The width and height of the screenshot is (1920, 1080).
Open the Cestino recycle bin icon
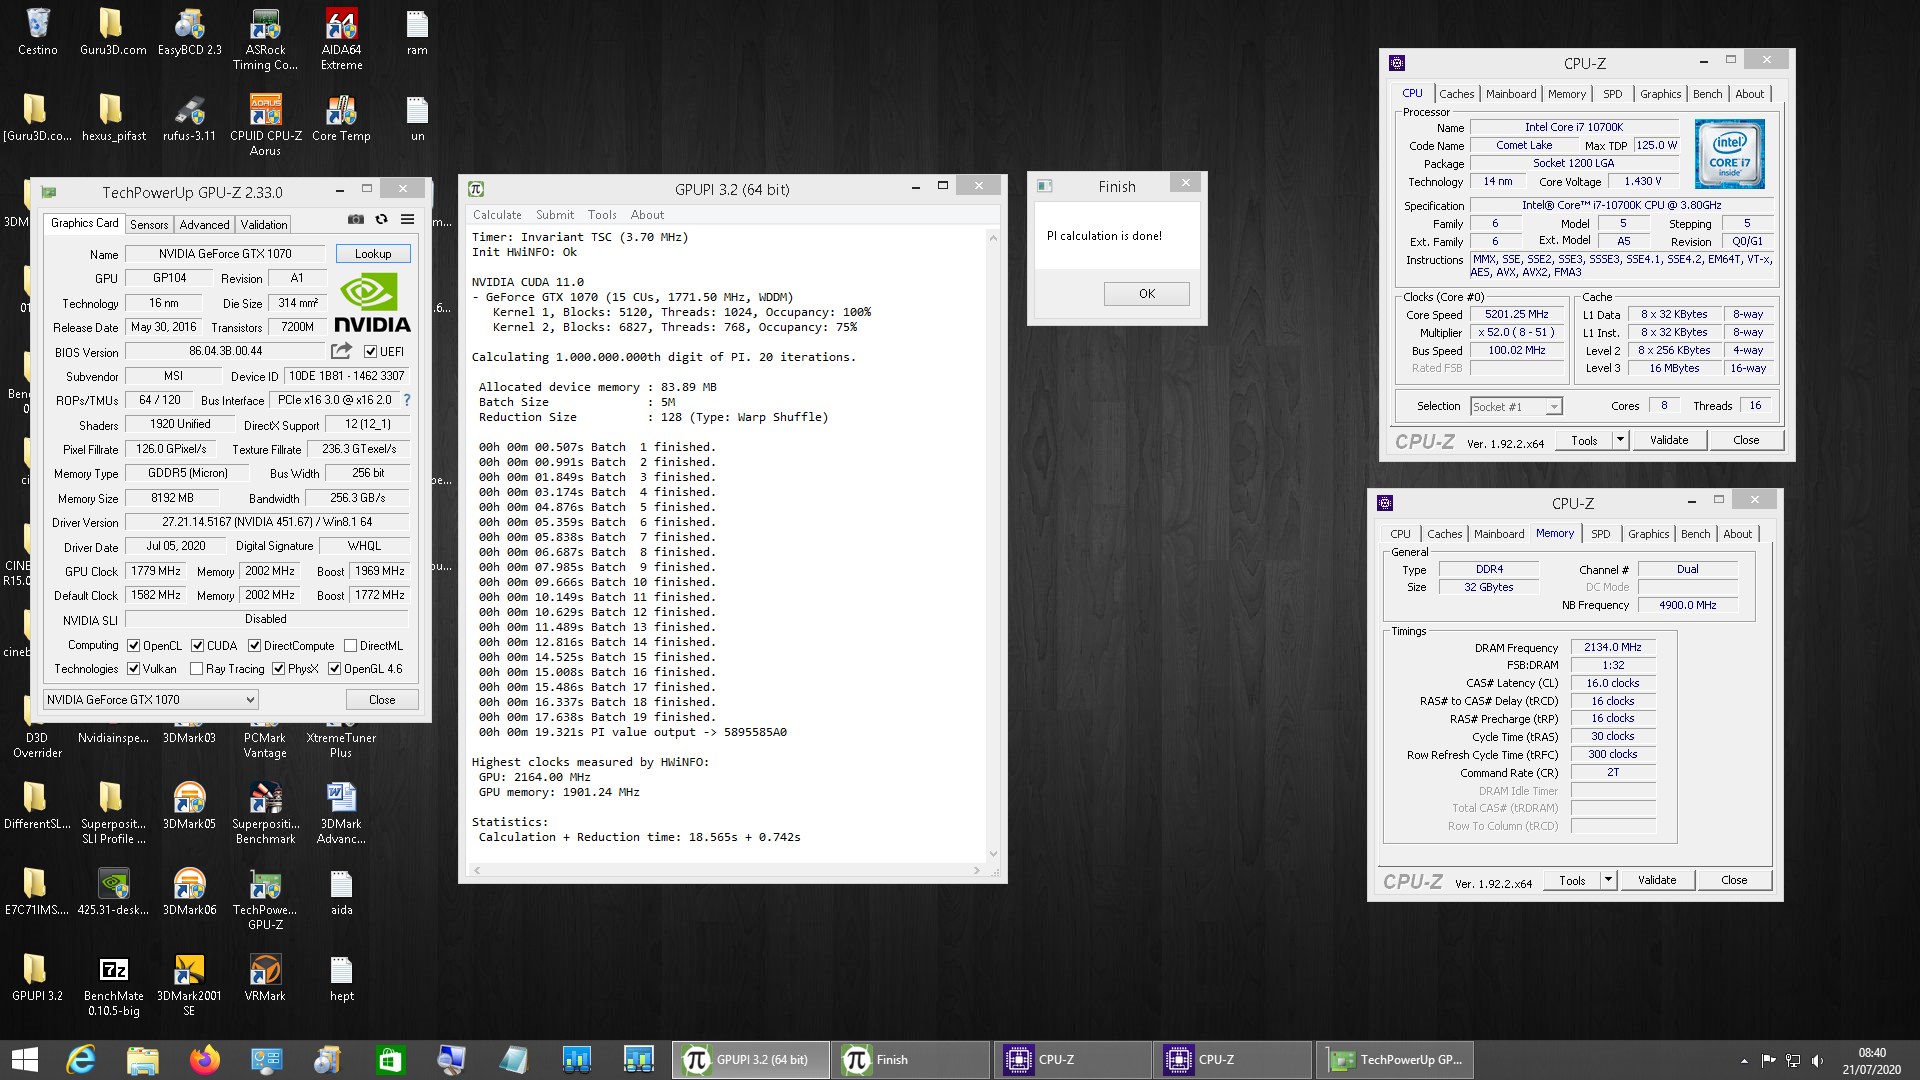coord(38,31)
